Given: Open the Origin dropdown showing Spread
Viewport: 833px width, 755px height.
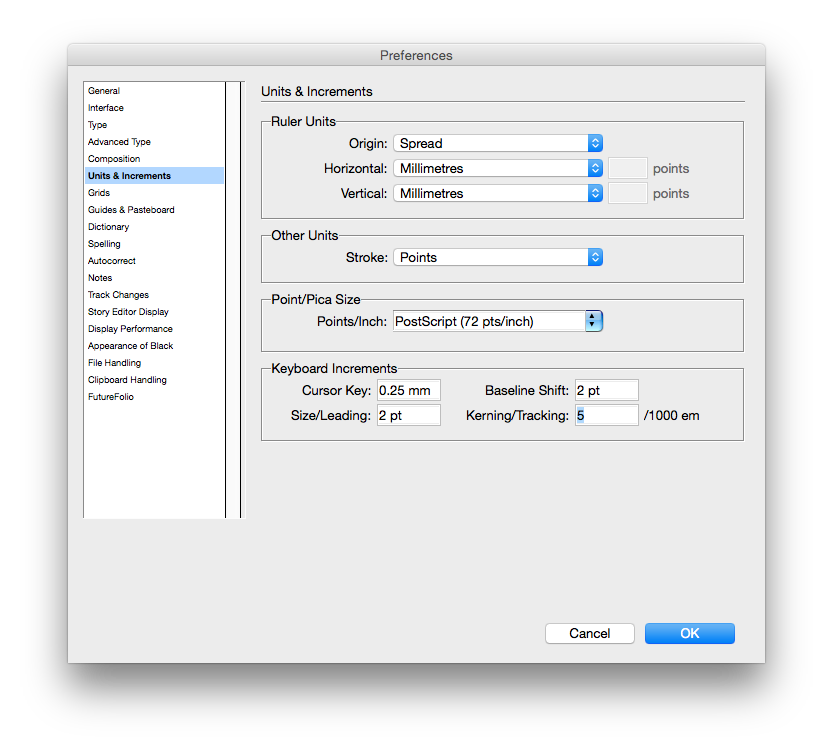Looking at the screenshot, I should click(498, 143).
